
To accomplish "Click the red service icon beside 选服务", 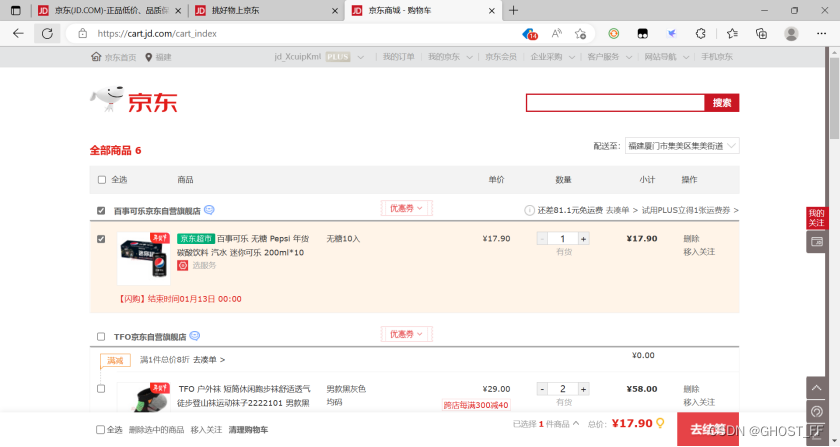I will tap(183, 265).
